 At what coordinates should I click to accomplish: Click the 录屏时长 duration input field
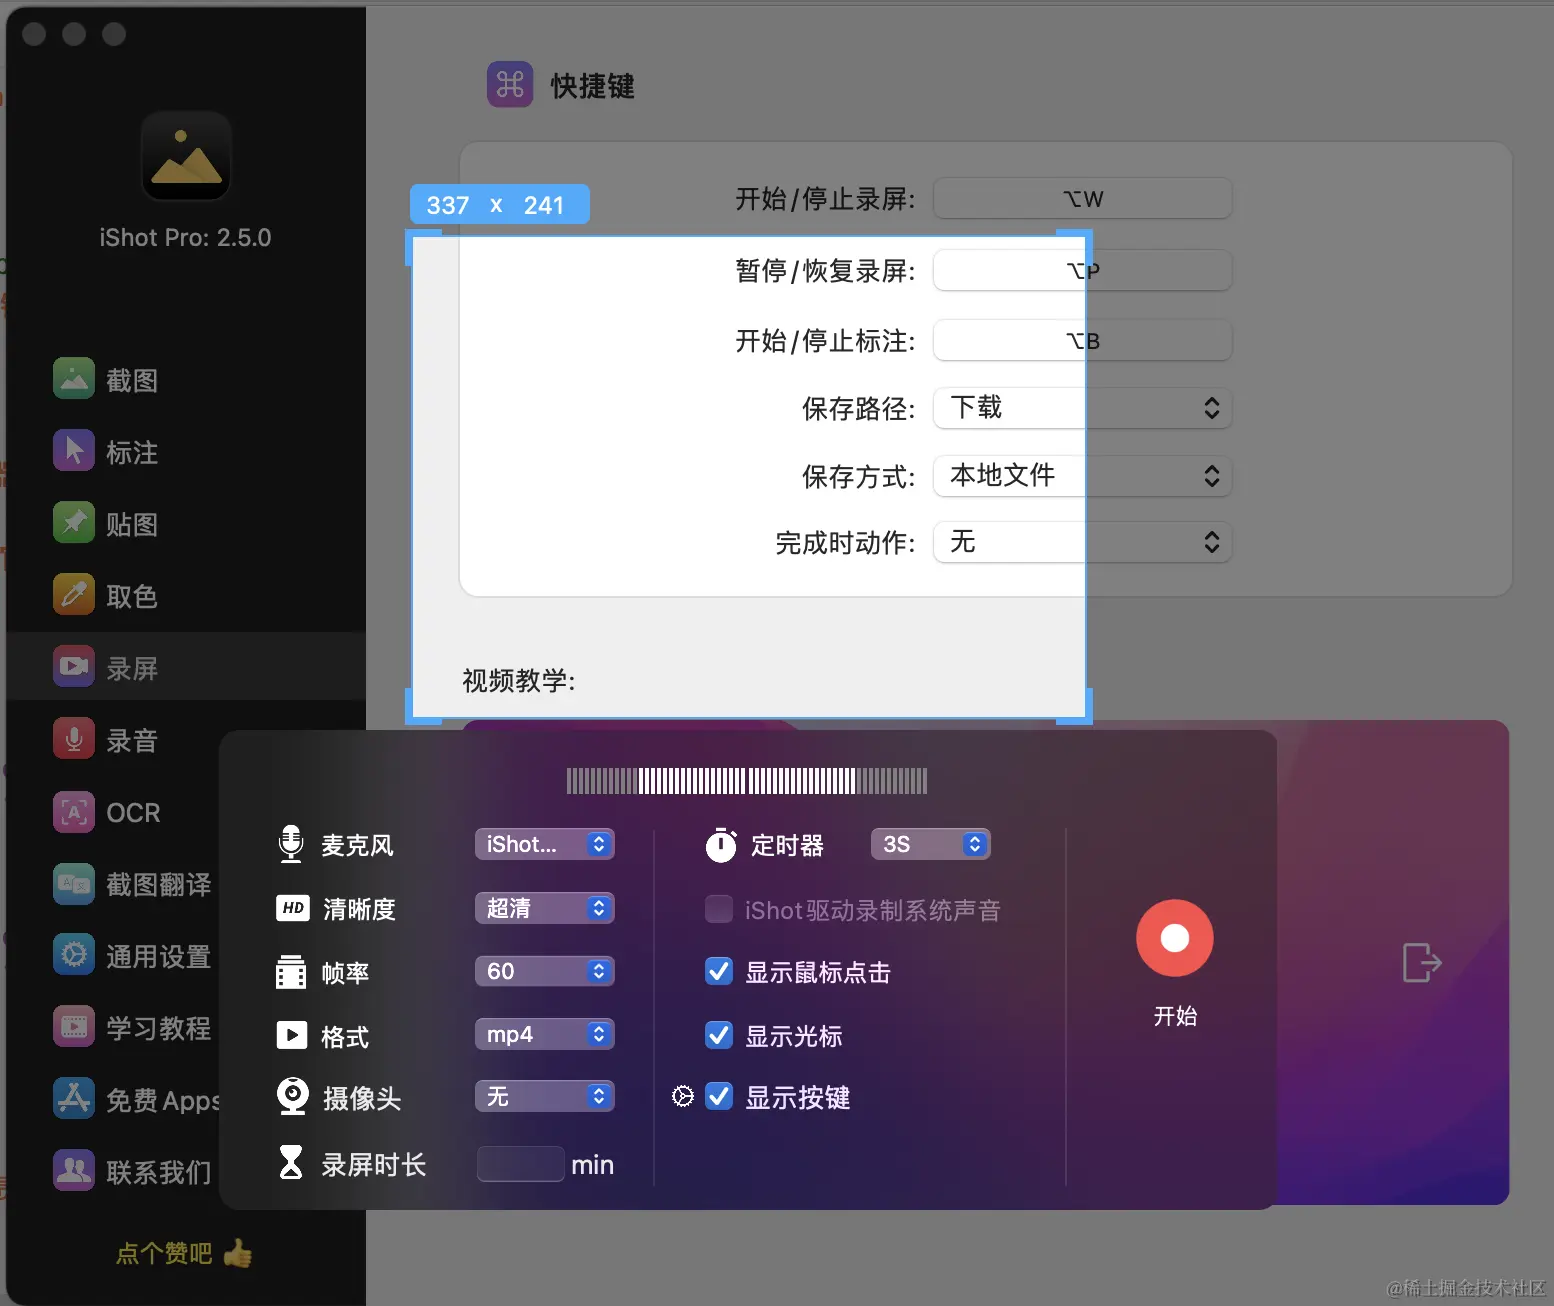(x=520, y=1163)
